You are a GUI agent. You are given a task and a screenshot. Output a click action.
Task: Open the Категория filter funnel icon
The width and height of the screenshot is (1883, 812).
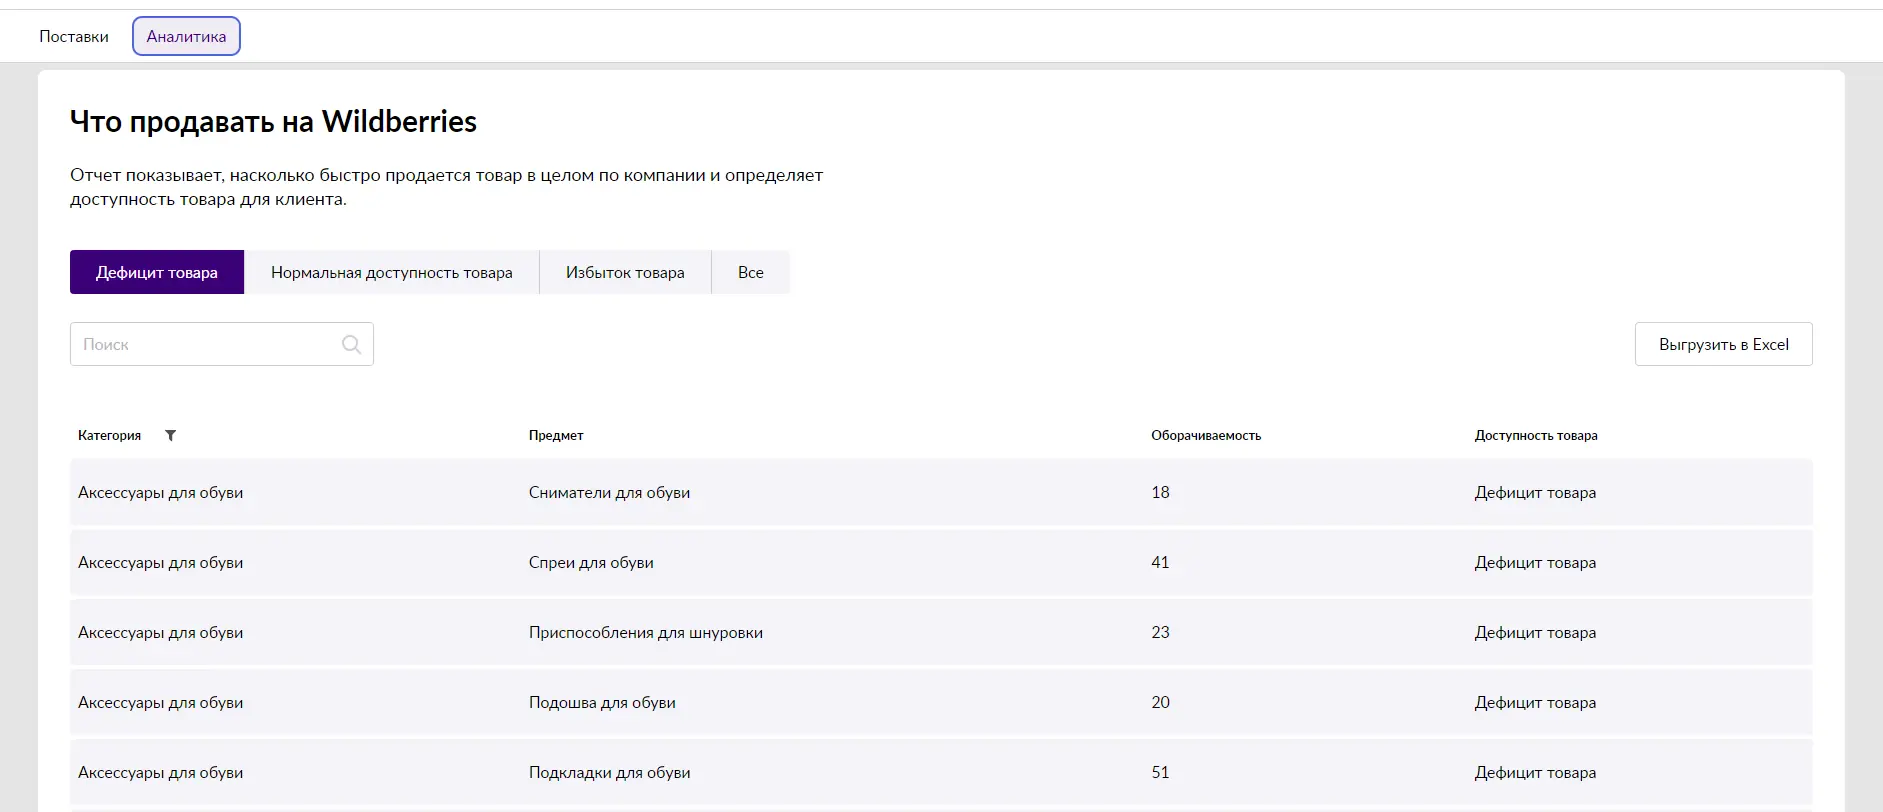coord(171,435)
